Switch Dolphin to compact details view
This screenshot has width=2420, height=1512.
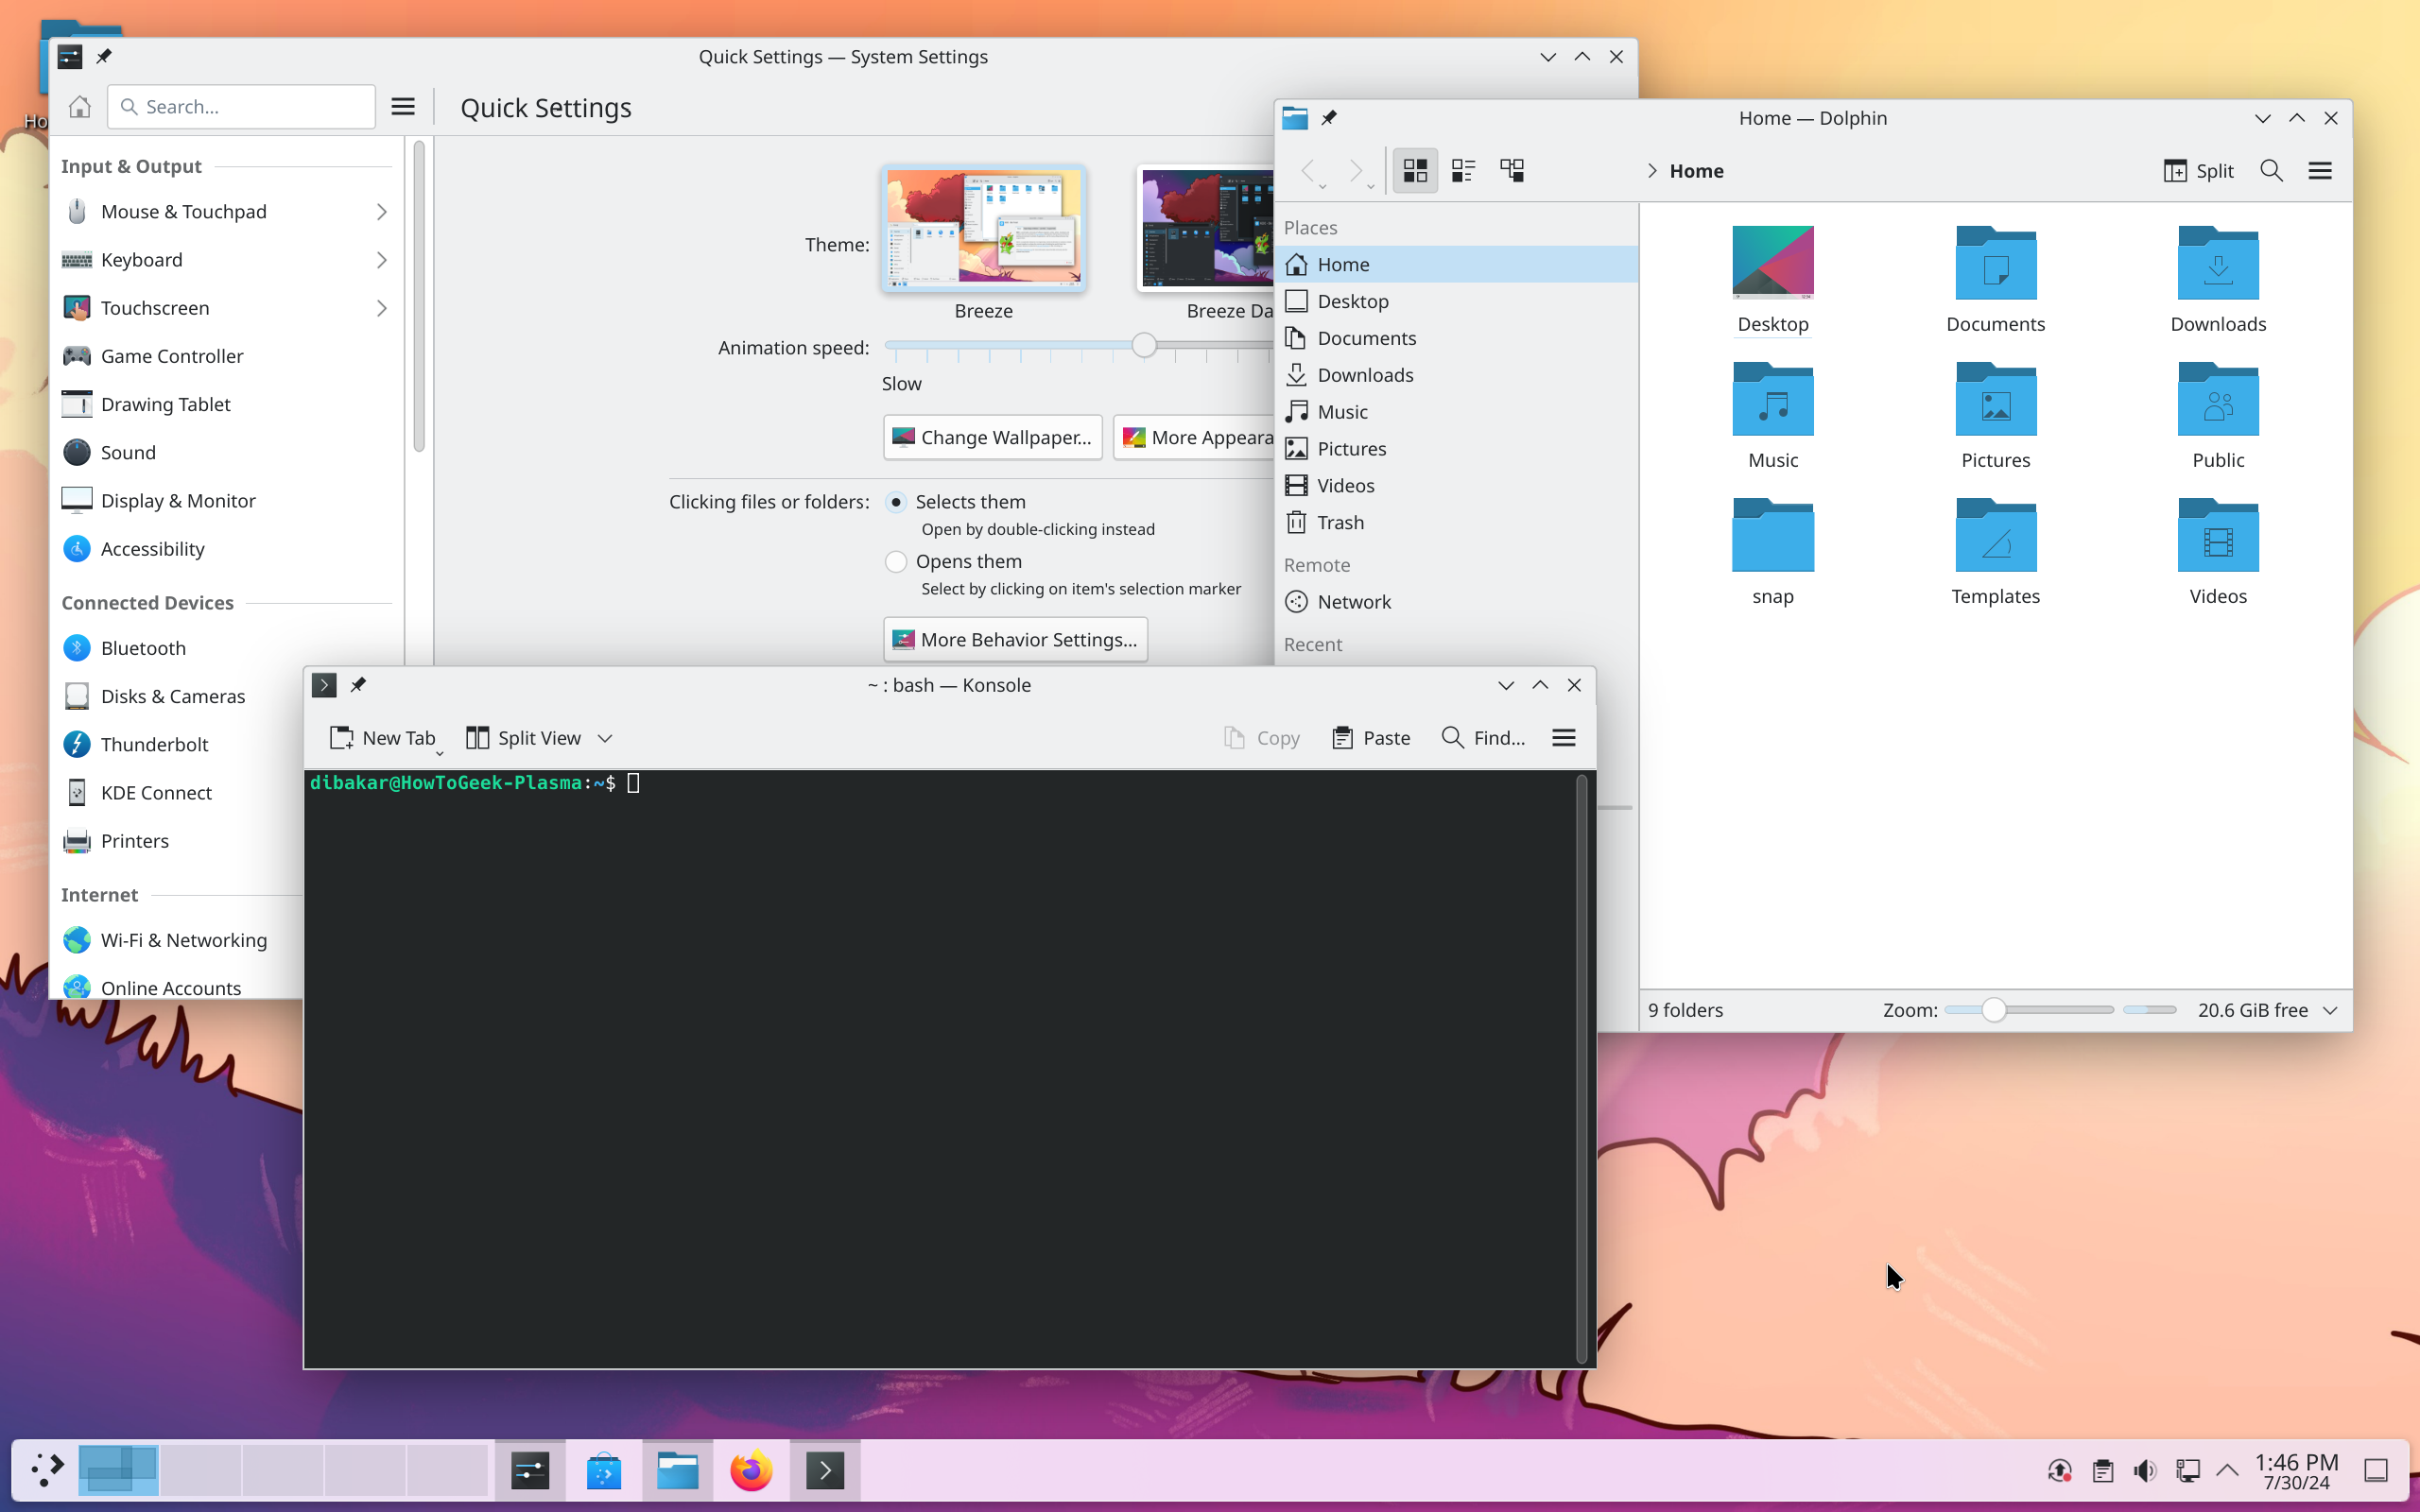[x=1463, y=170]
